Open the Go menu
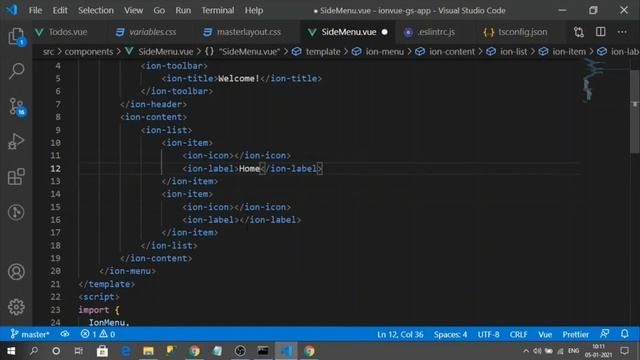The width and height of the screenshot is (640, 360). 159,10
